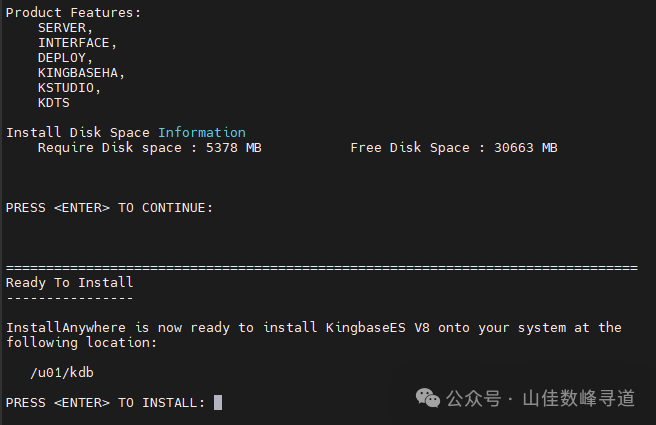Click the PRESS ENTER TO INSTALL prompt text
Screen dimensions: 656x425
point(105,402)
